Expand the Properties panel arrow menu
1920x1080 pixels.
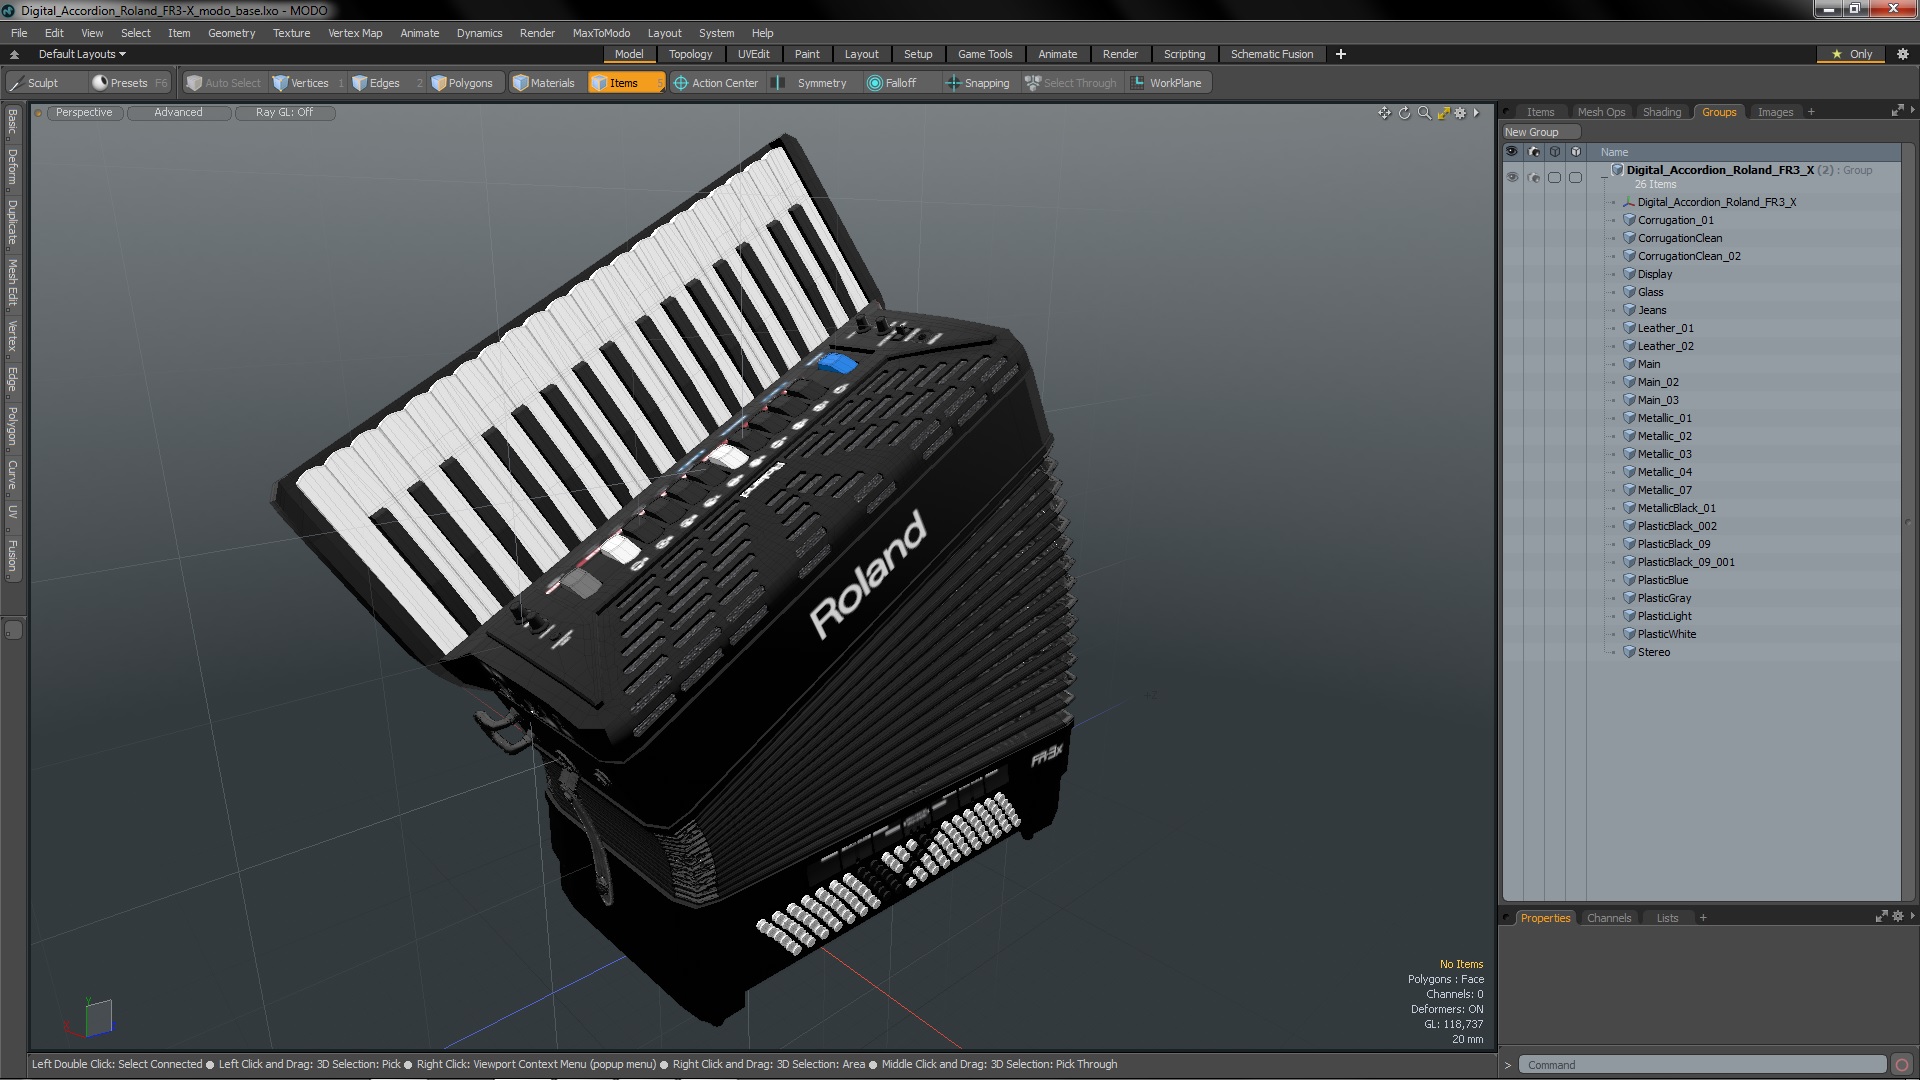pyautogui.click(x=1912, y=916)
